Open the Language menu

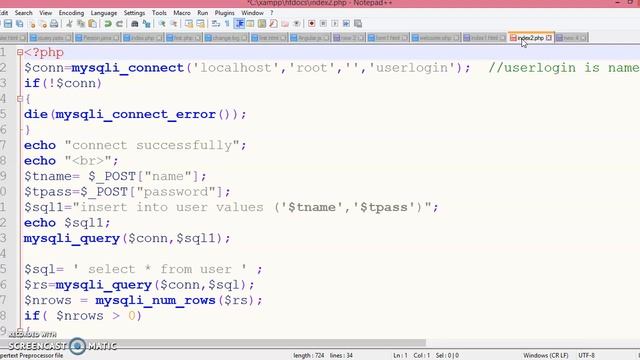point(104,13)
